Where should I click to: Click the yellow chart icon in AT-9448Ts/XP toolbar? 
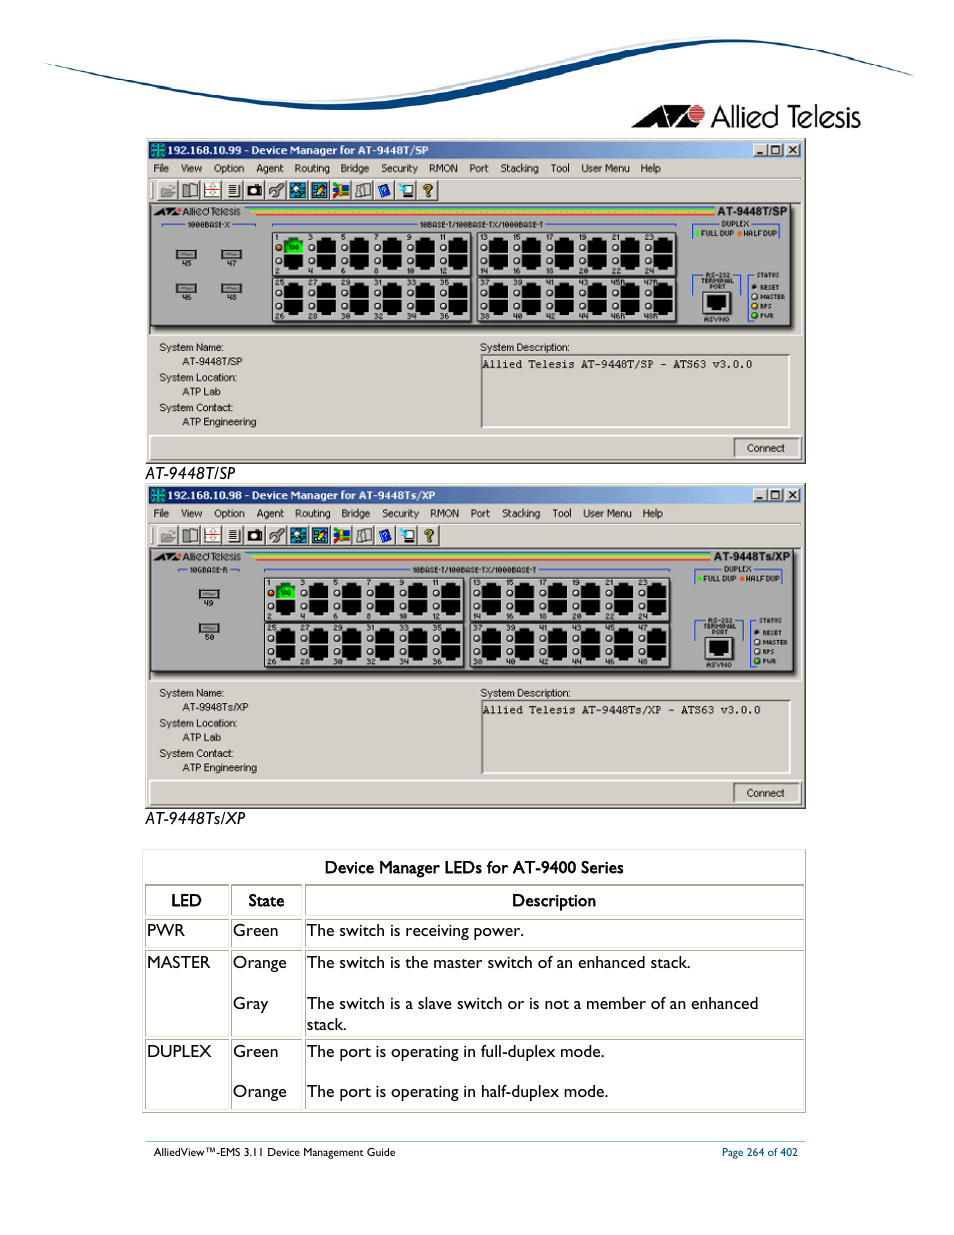(320, 535)
